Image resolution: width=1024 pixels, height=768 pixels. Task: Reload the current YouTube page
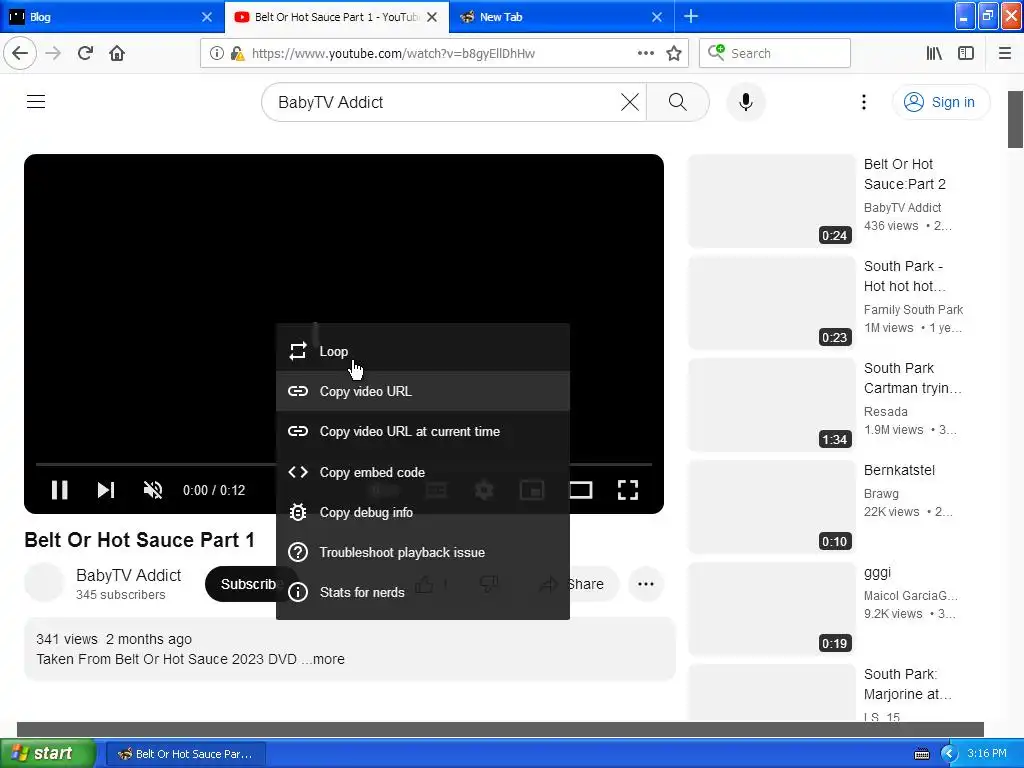[x=85, y=53]
